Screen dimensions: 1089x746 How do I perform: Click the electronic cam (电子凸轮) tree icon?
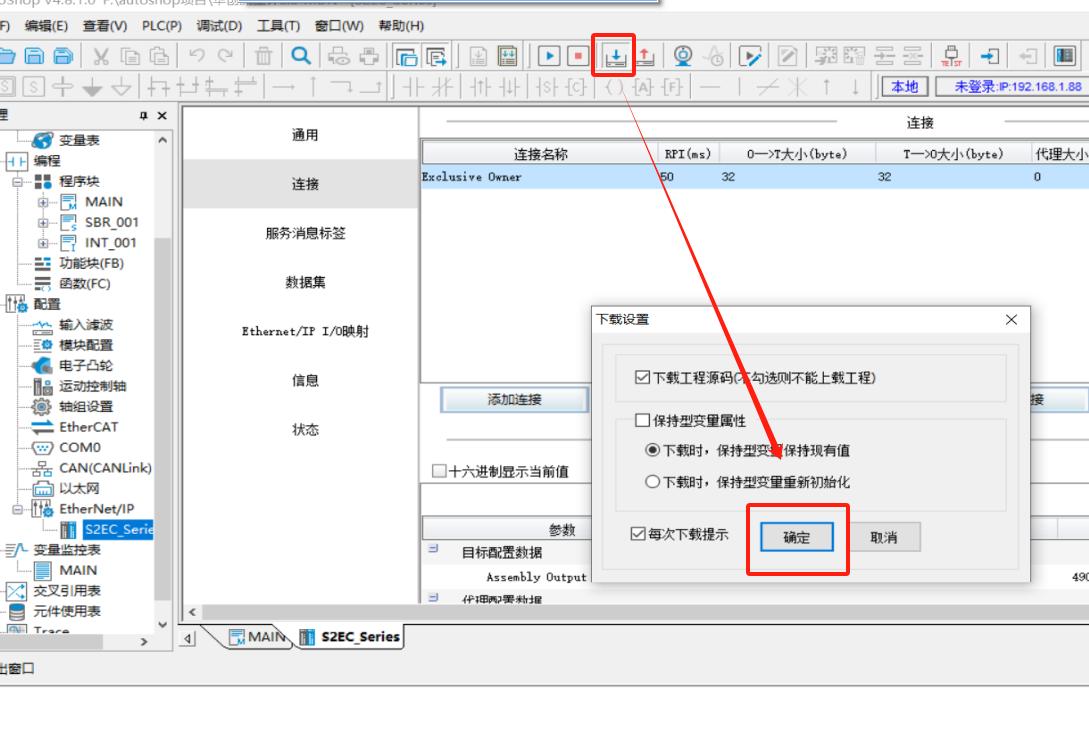pos(42,366)
